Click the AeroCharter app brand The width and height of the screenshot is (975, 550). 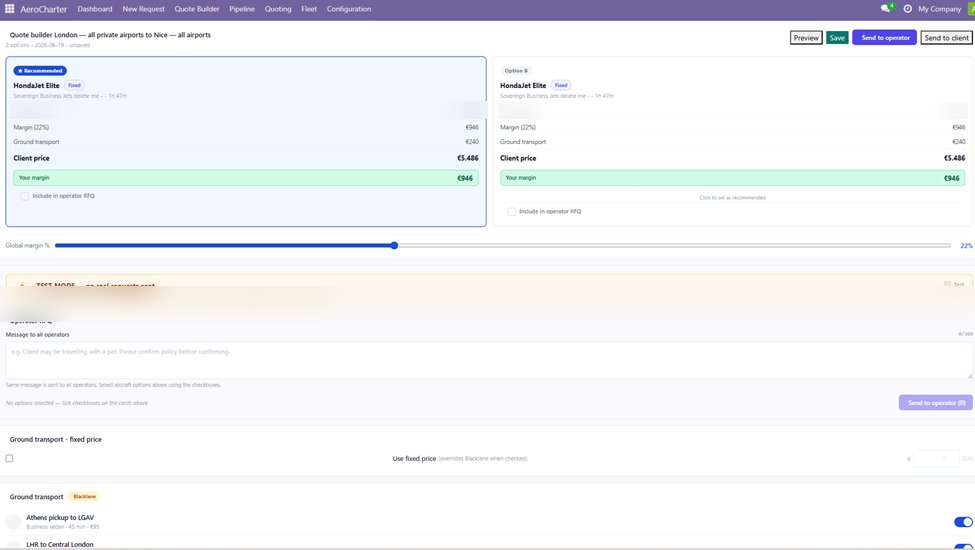[x=44, y=9]
